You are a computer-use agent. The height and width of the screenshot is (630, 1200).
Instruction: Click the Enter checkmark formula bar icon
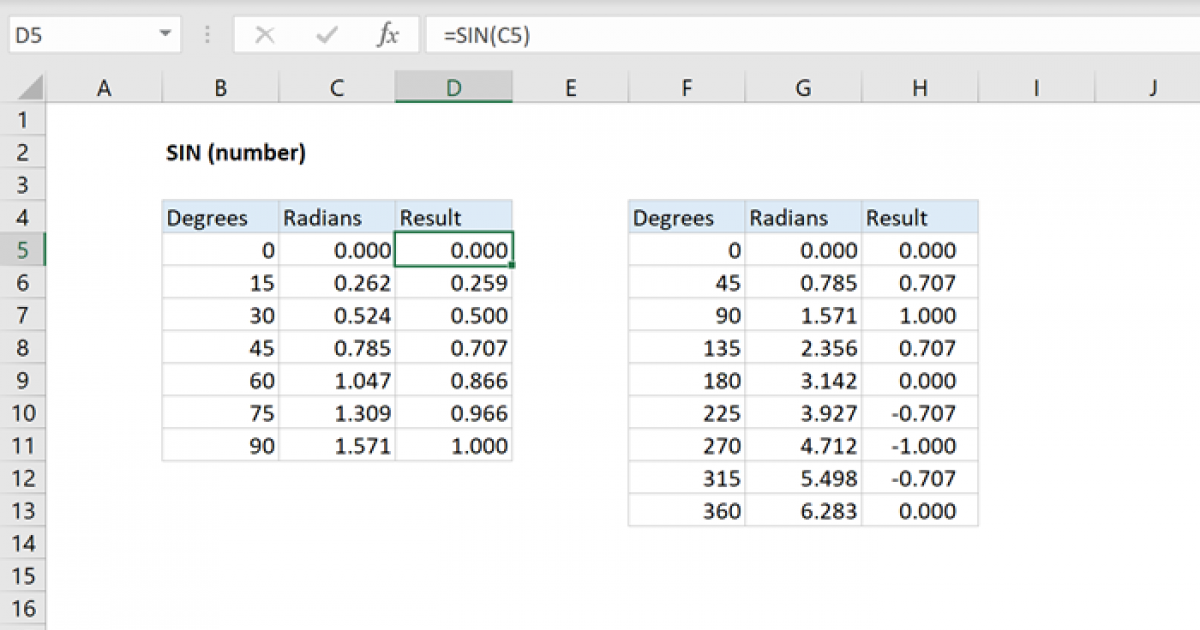click(x=326, y=35)
